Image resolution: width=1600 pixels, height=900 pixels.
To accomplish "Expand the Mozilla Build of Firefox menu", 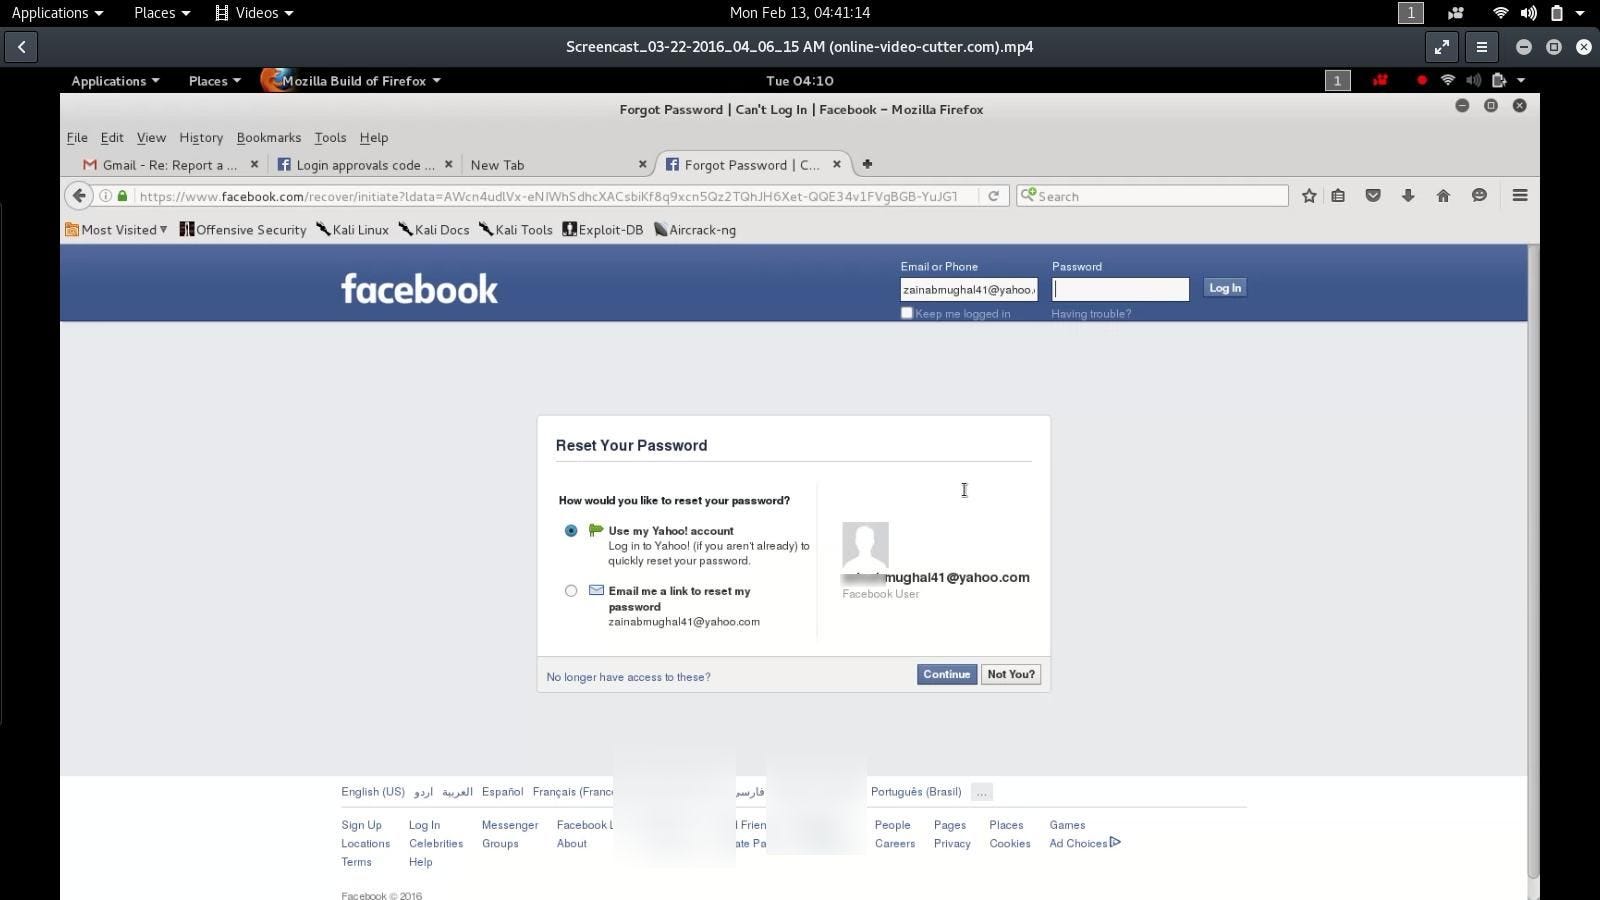I will point(351,80).
